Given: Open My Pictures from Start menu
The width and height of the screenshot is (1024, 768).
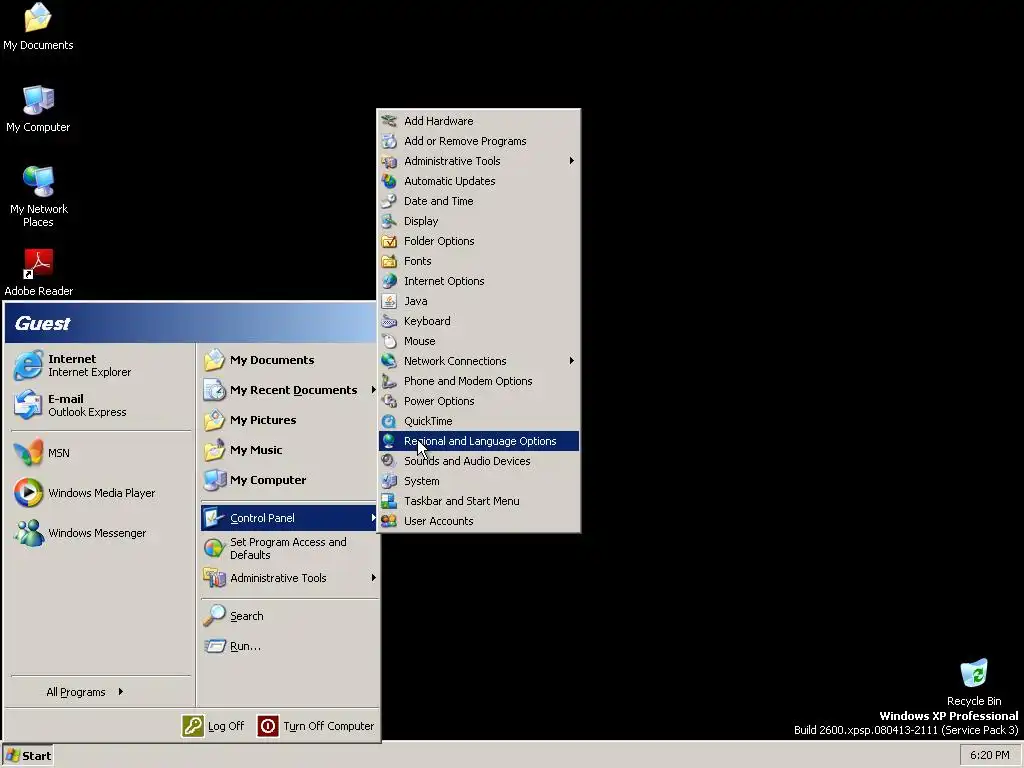Looking at the screenshot, I should pos(289,420).
